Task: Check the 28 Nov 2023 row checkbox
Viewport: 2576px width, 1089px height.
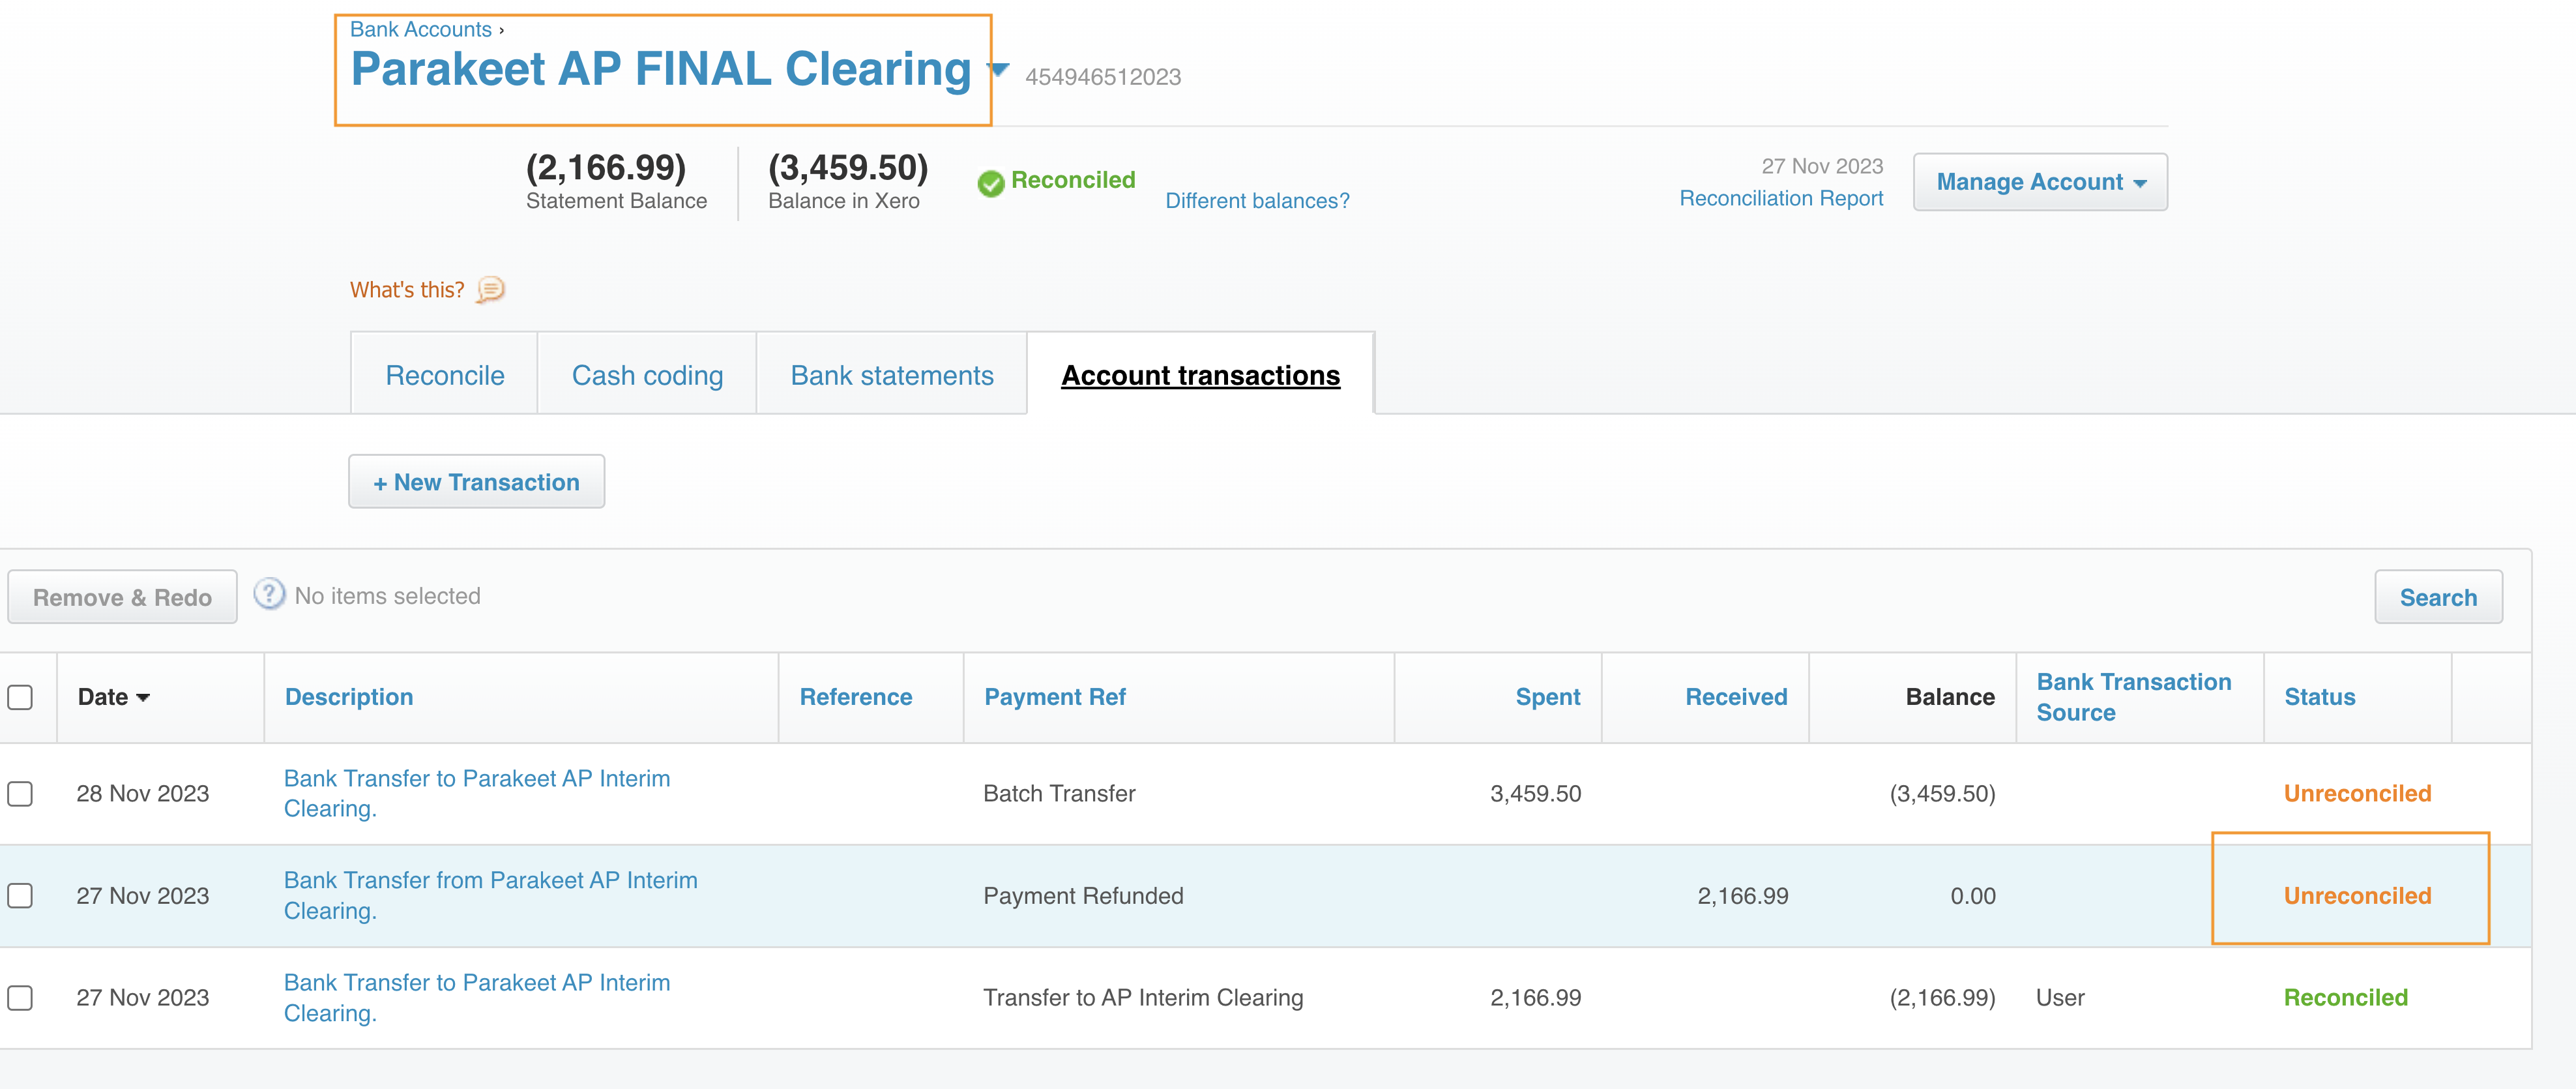Action: click(x=20, y=794)
